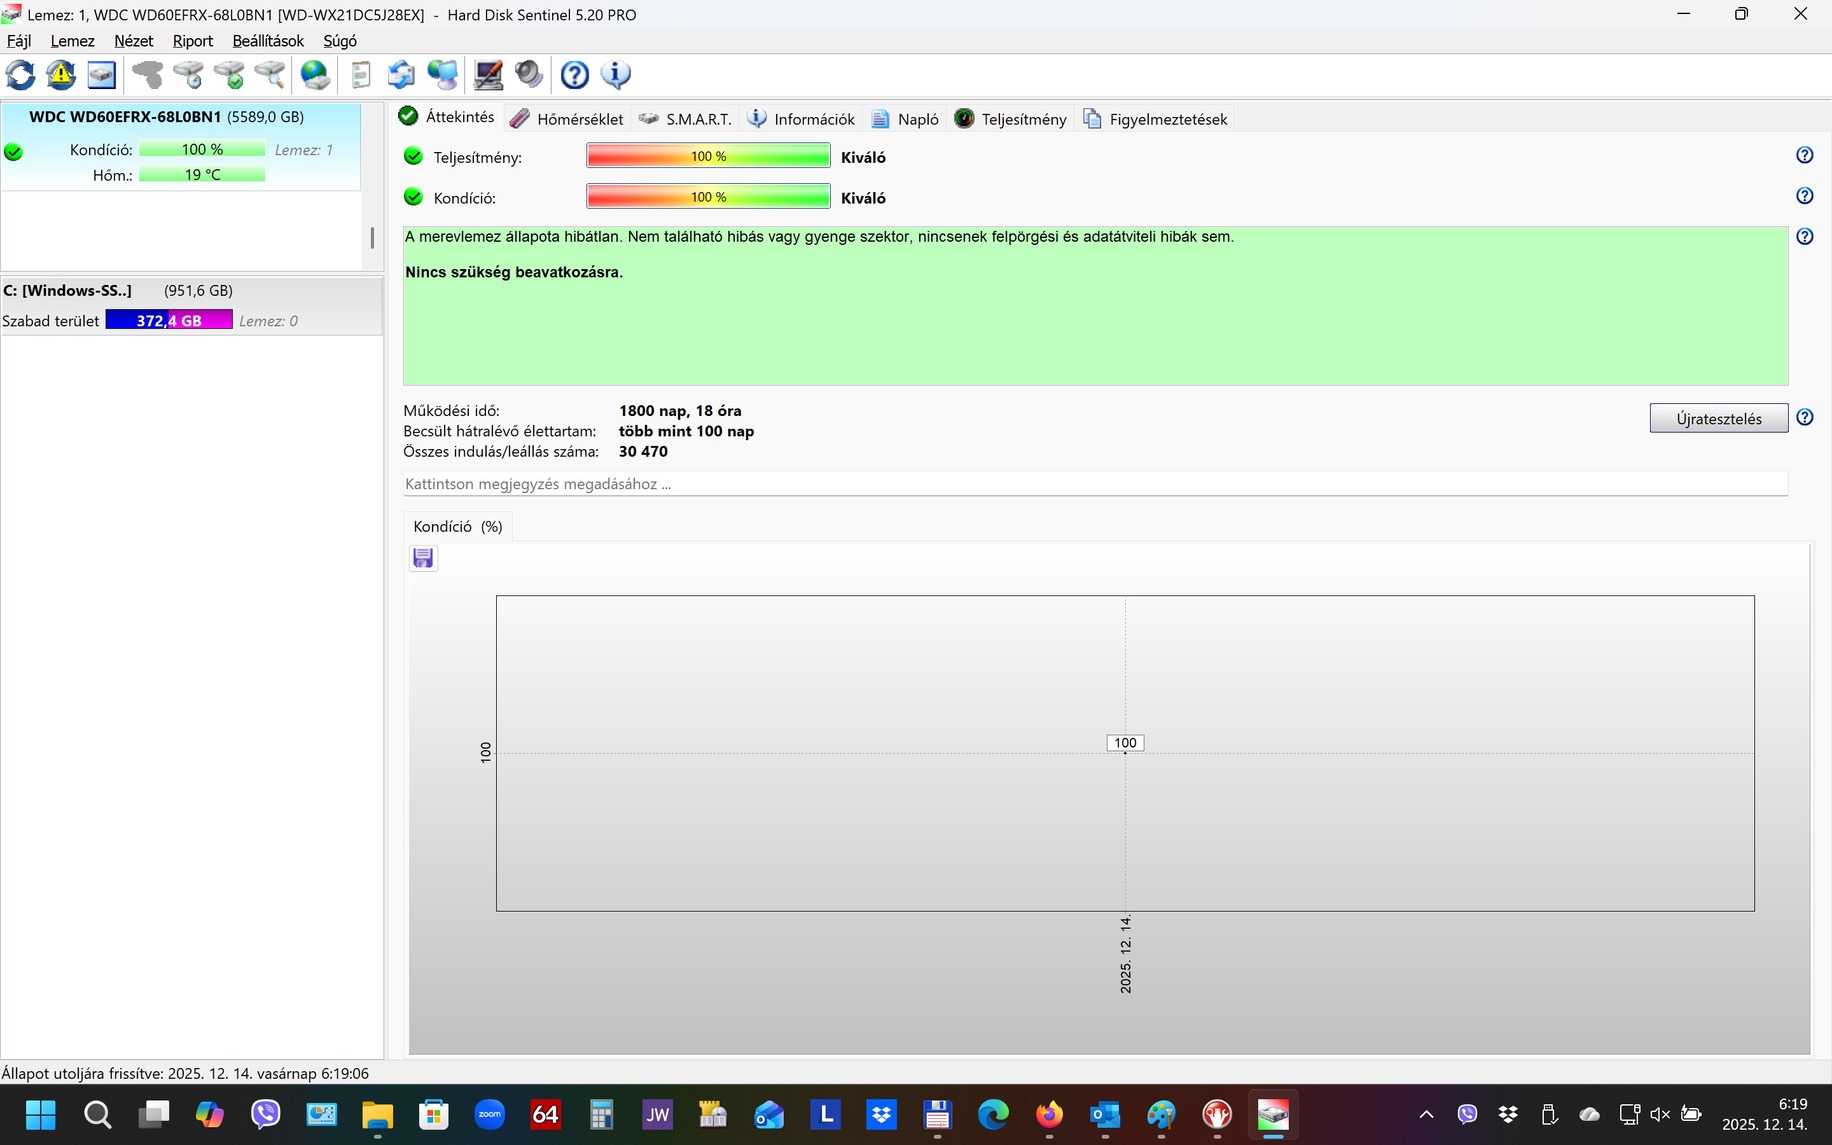The height and width of the screenshot is (1145, 1832).
Task: Click the 'több mint 100 nap' value
Action: pyautogui.click(x=686, y=432)
